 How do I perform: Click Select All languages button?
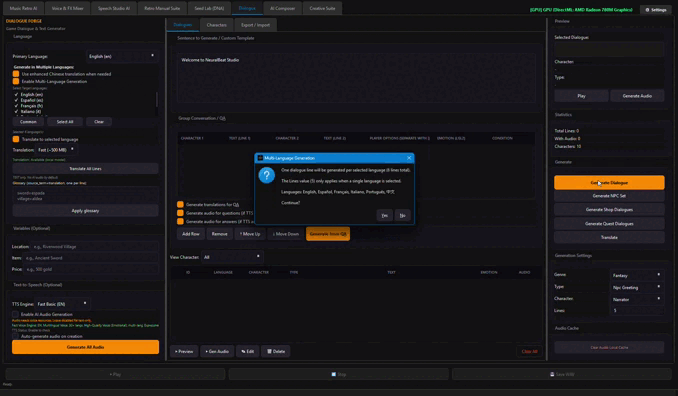(65, 122)
